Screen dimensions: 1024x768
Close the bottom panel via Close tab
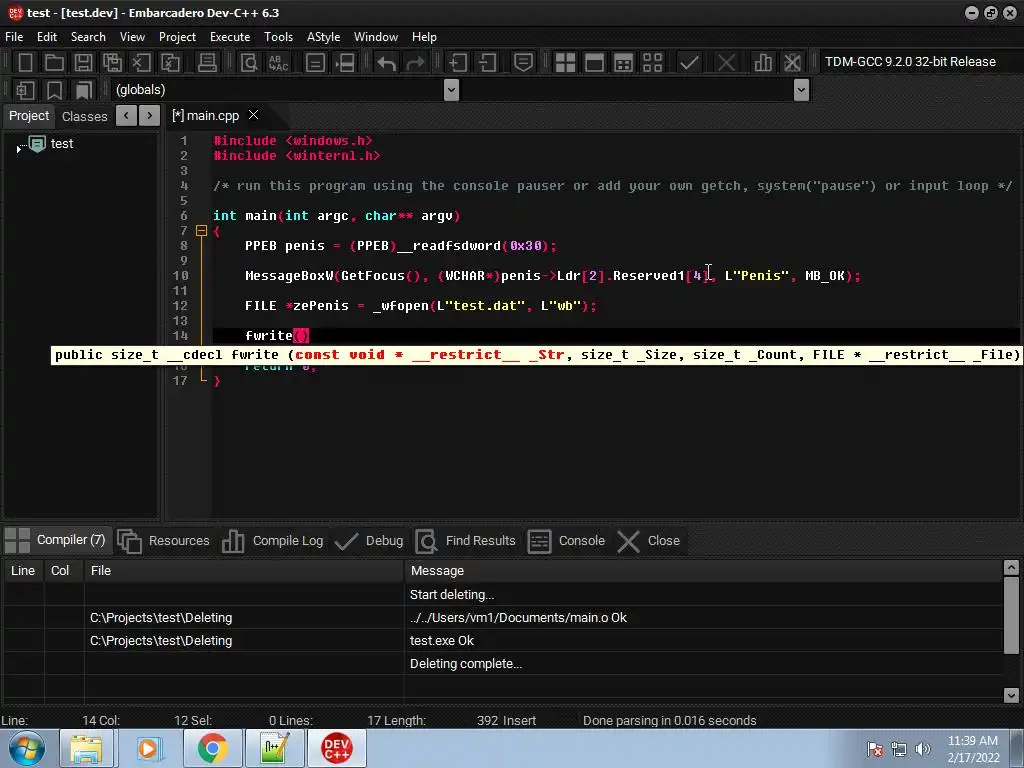click(x=649, y=541)
